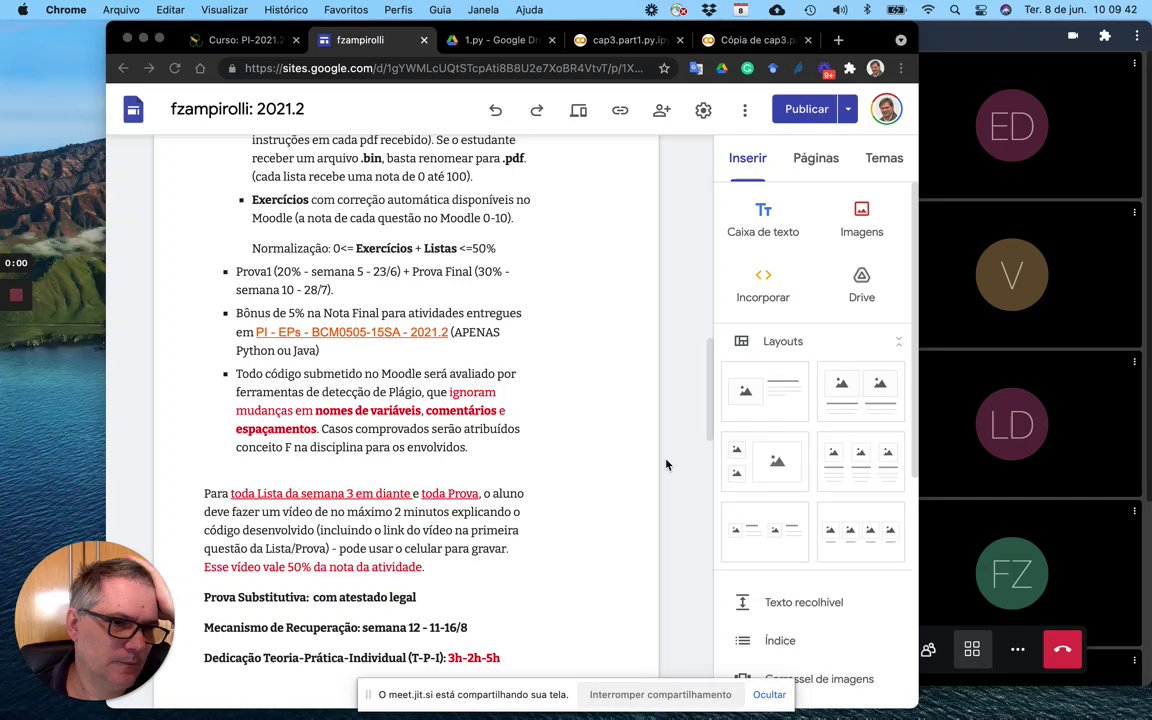Open options for the FZ participant tile
Screen dimensions: 1152x720
[1134, 511]
